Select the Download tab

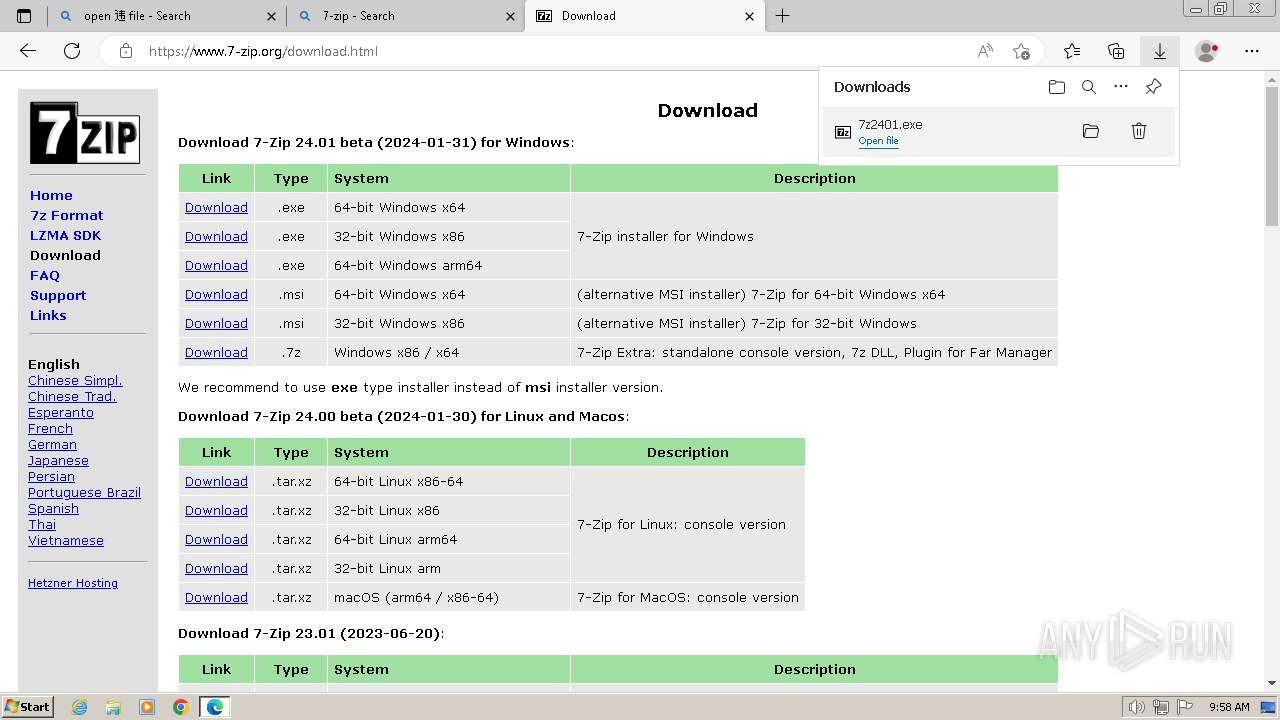[x=645, y=16]
